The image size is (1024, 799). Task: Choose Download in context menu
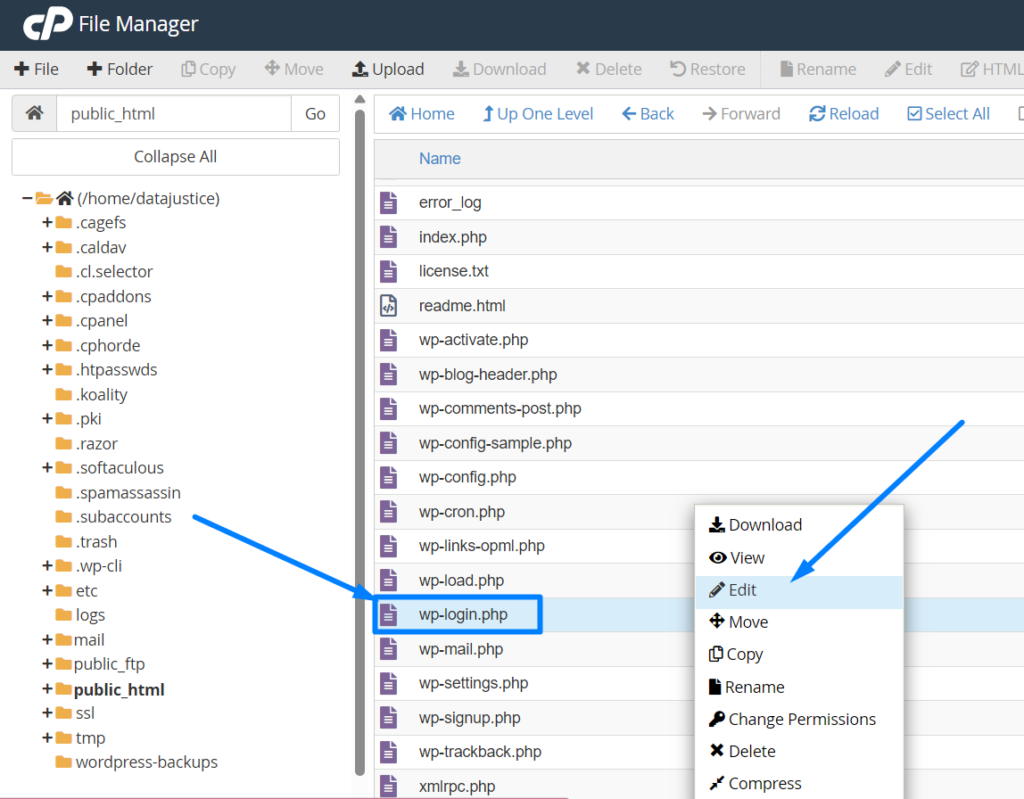click(799, 525)
